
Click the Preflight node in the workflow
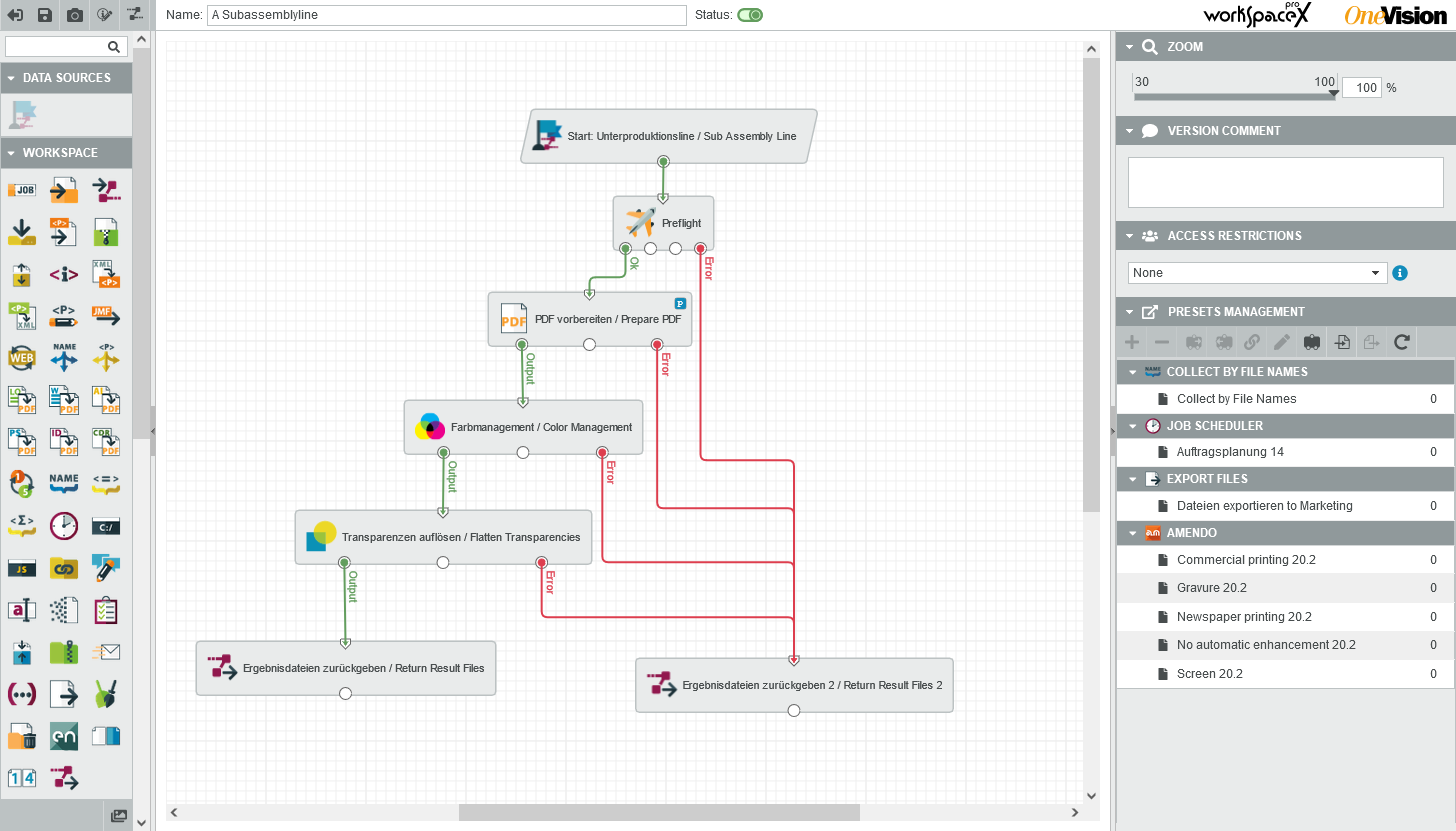(x=663, y=223)
